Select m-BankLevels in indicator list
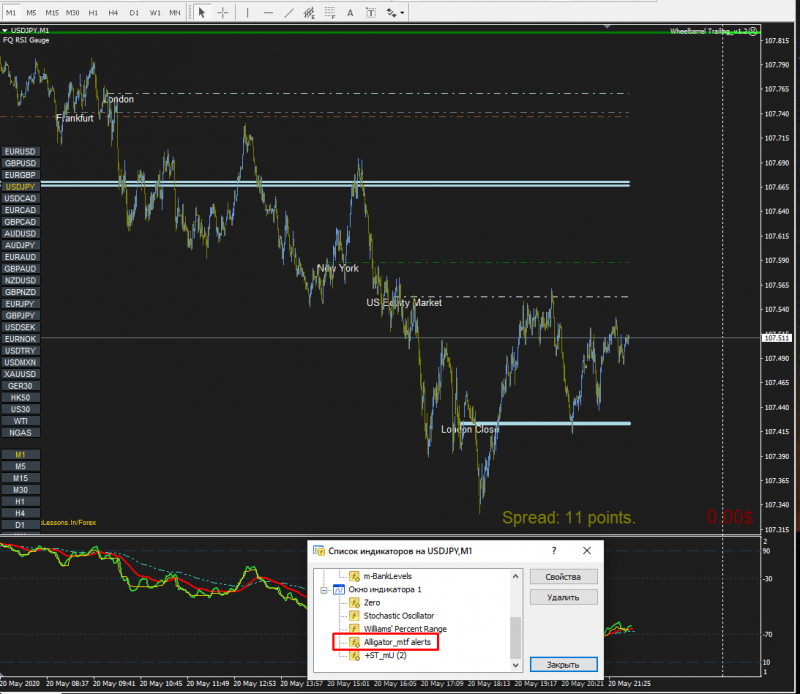800x694 pixels. pyautogui.click(x=387, y=576)
